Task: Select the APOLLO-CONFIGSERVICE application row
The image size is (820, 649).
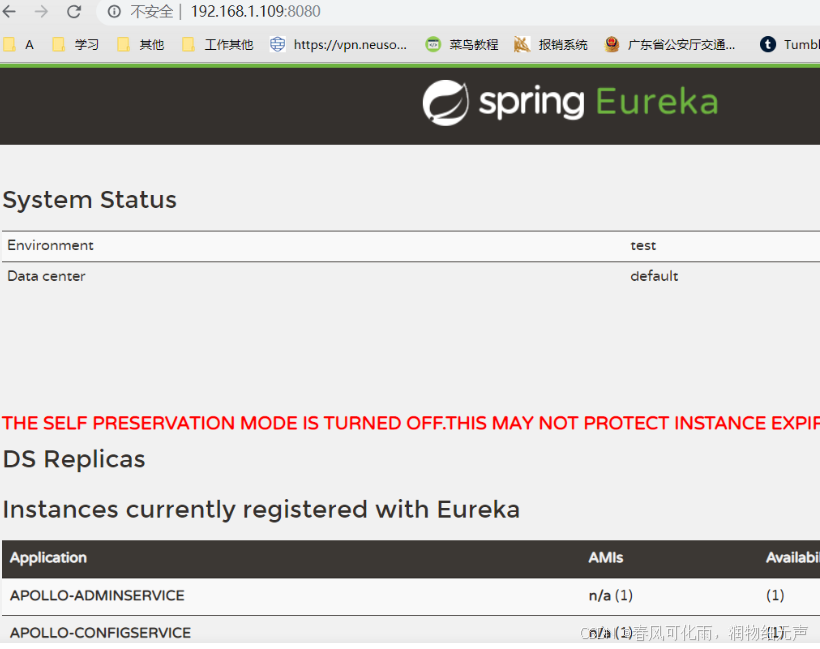Action: (411, 632)
